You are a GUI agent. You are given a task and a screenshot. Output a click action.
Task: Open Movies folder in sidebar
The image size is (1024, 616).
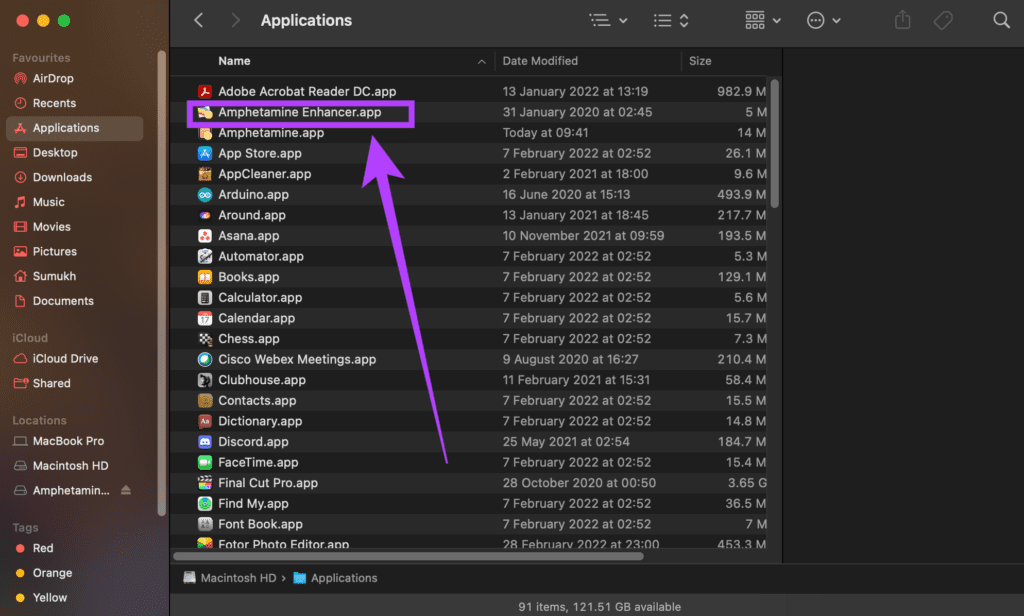74,227
